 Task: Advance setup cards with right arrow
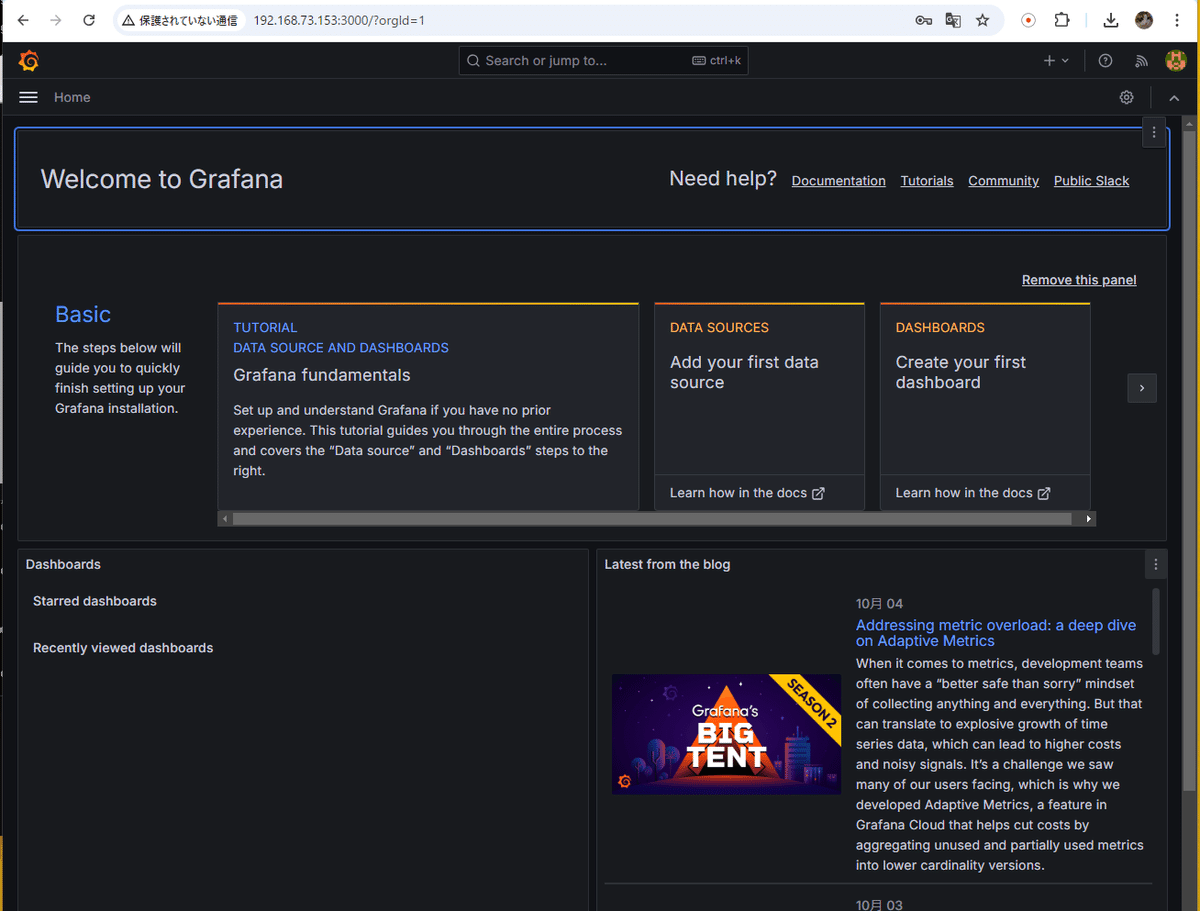(1142, 388)
